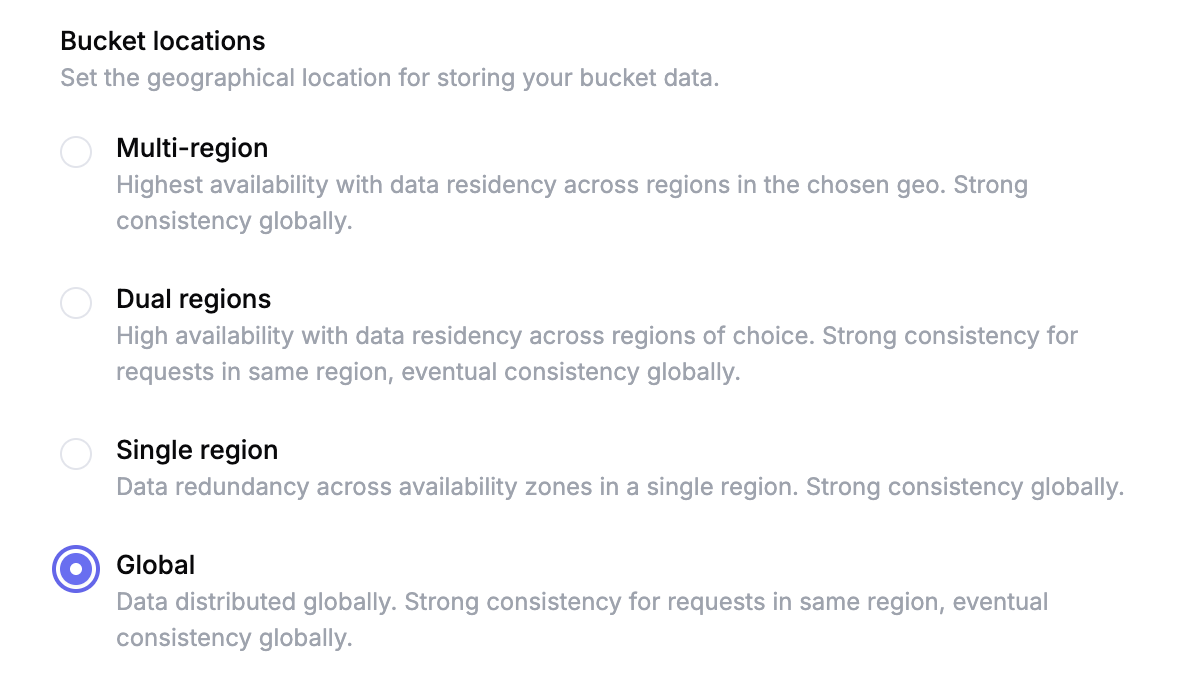Click the "Bucket locations" heading
This screenshot has height=698, width=1192.
pos(163,41)
